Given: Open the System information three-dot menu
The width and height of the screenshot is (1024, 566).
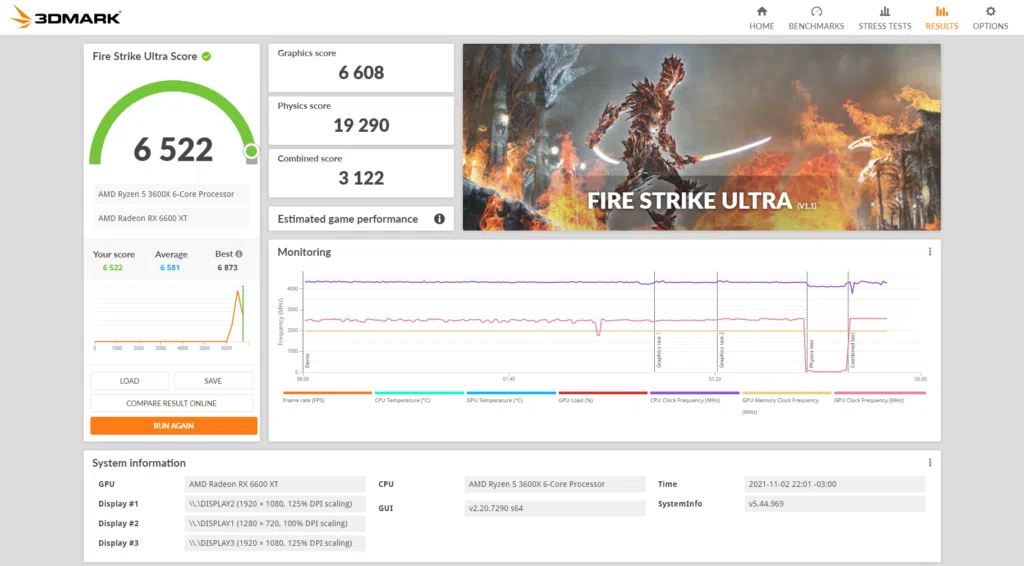Looking at the screenshot, I should (x=930, y=463).
